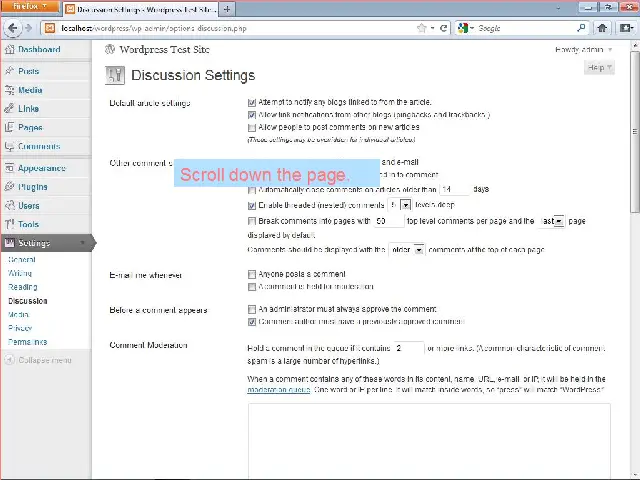Open the address bar history dropdown arrow
Screen dimensions: 640x480
tap(432, 28)
